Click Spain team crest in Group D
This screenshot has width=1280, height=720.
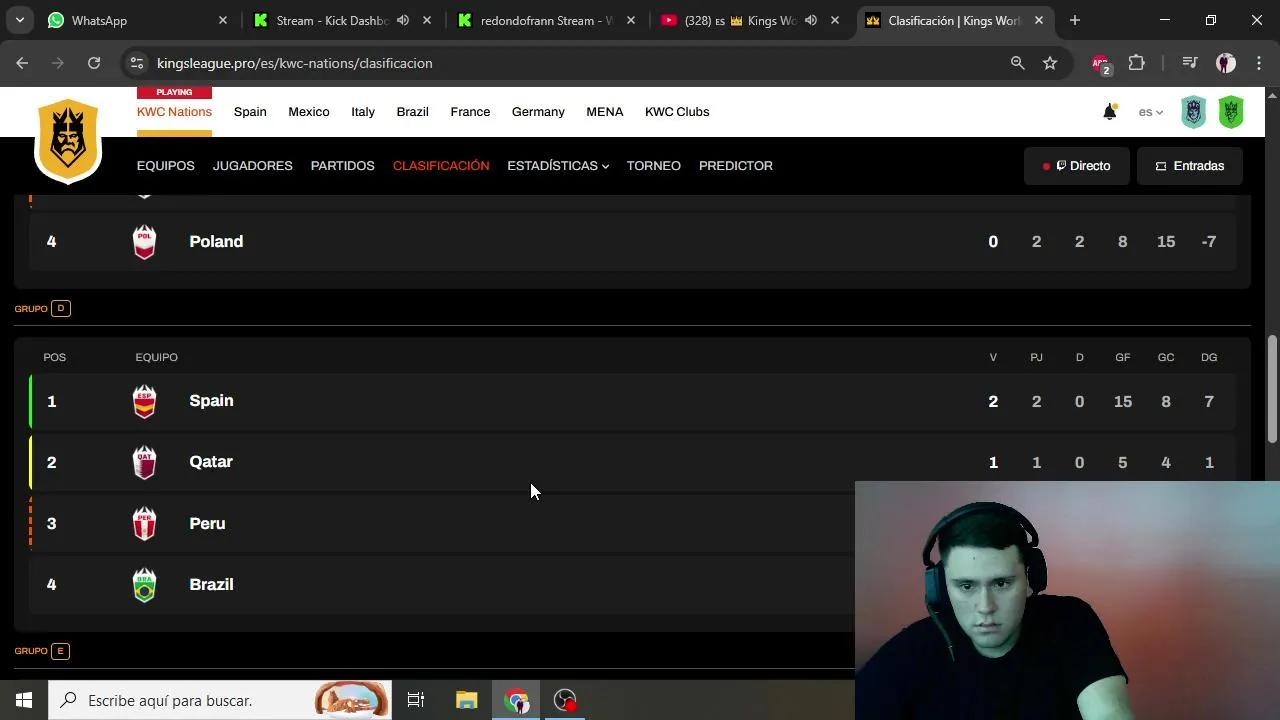(x=145, y=401)
